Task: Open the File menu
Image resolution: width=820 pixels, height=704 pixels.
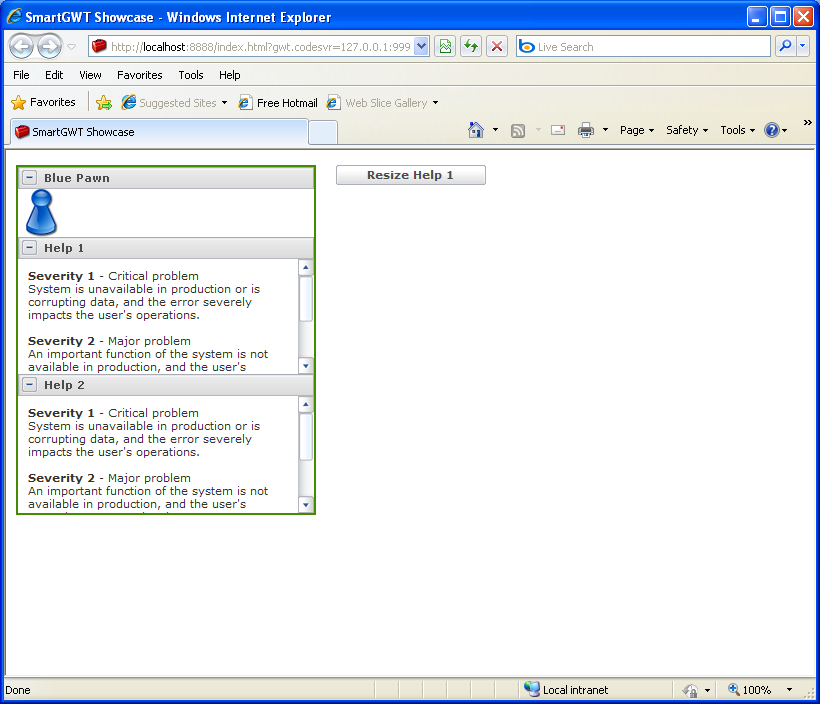Action: (21, 75)
